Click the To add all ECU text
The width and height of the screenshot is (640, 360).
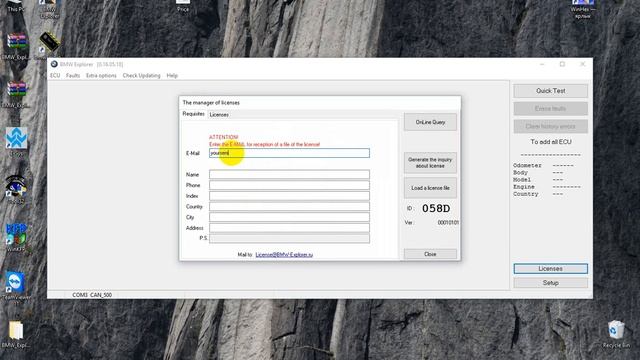point(551,142)
